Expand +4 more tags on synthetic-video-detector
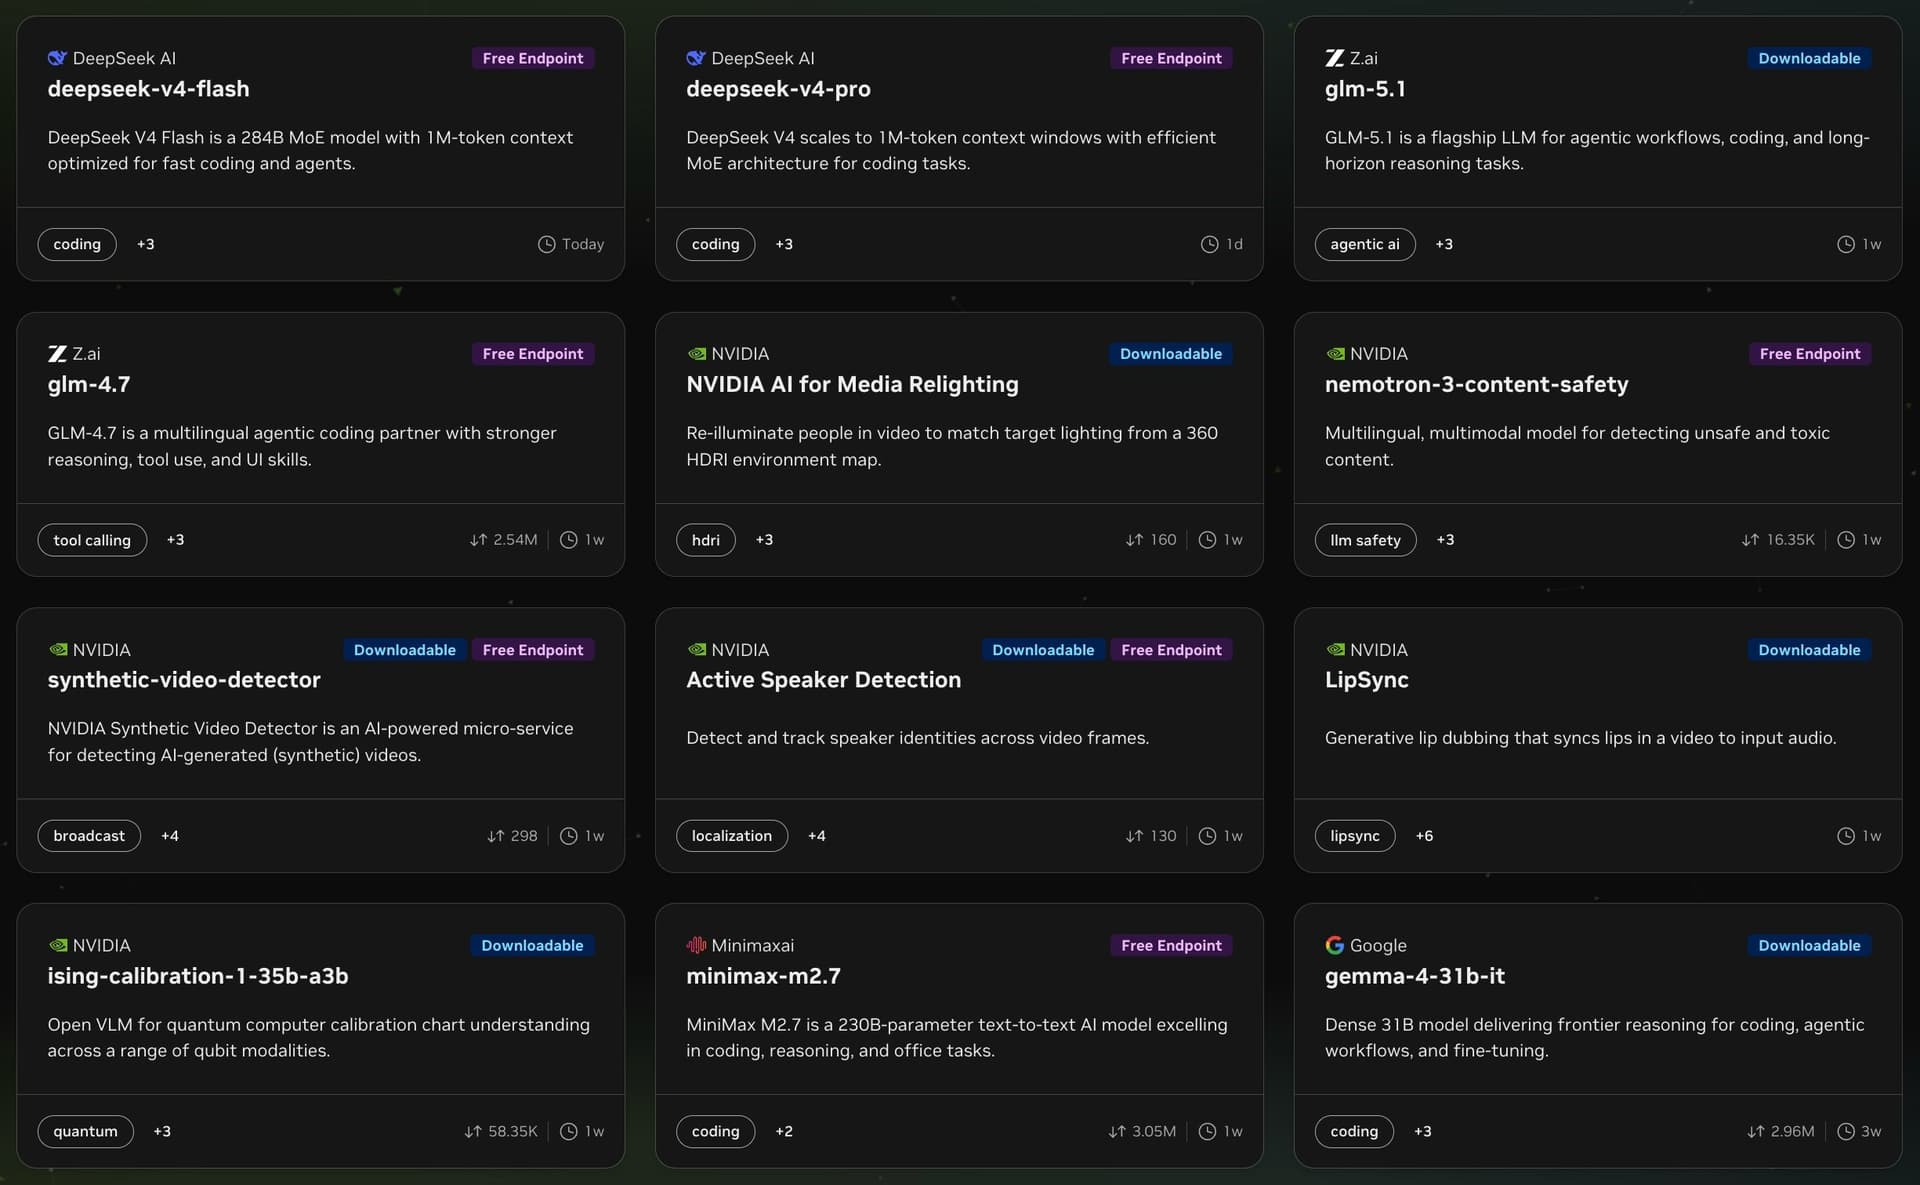This screenshot has width=1920, height=1185. tap(170, 836)
